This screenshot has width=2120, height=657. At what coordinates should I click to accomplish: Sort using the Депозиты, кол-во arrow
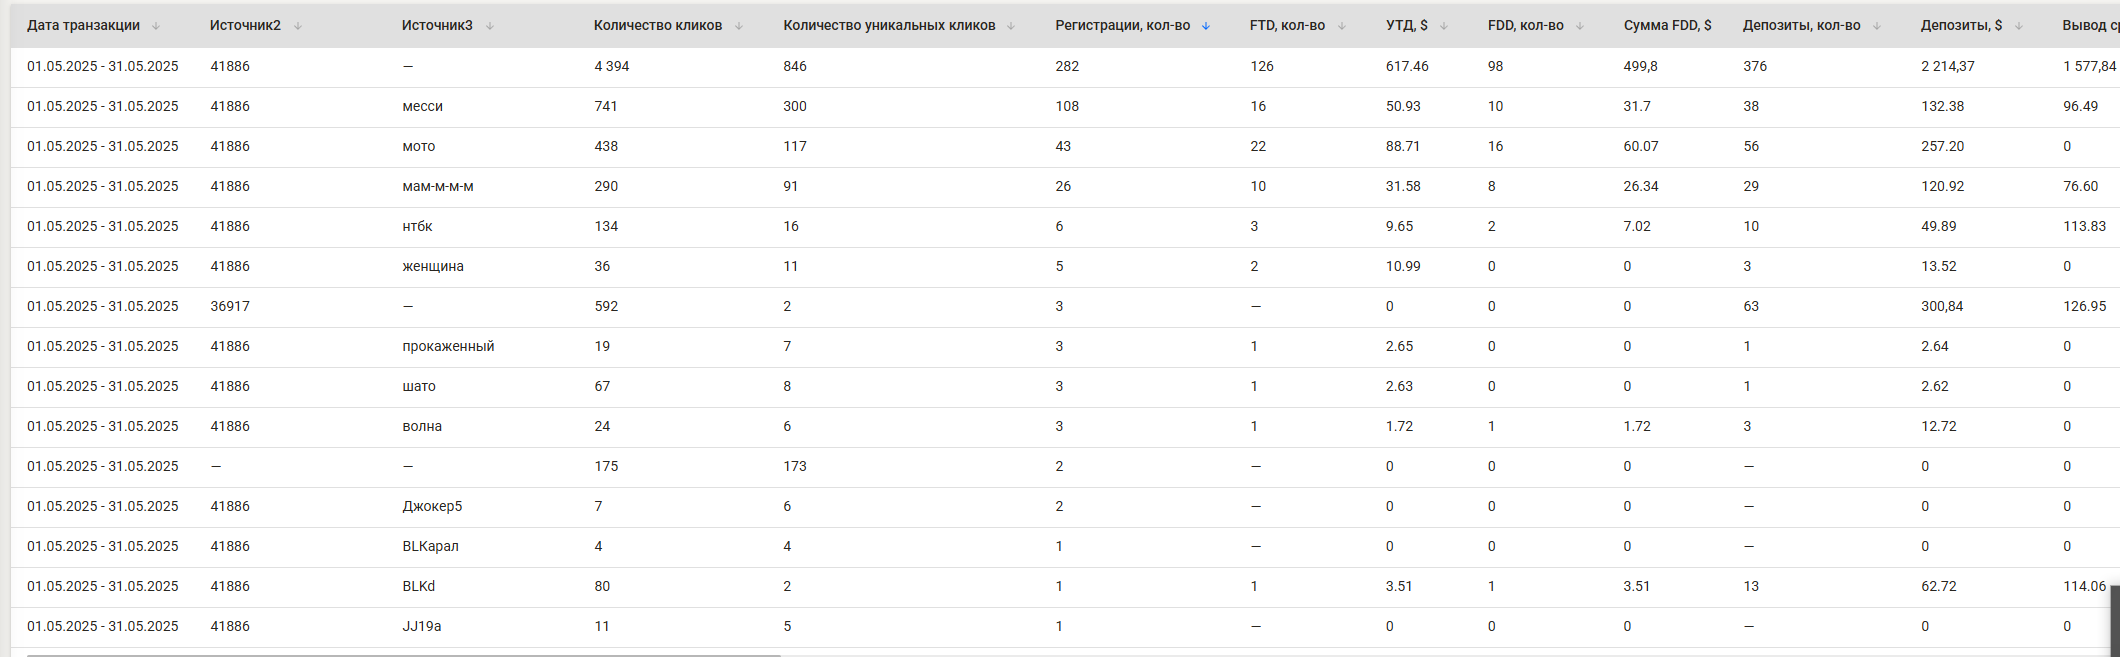pyautogui.click(x=1877, y=26)
